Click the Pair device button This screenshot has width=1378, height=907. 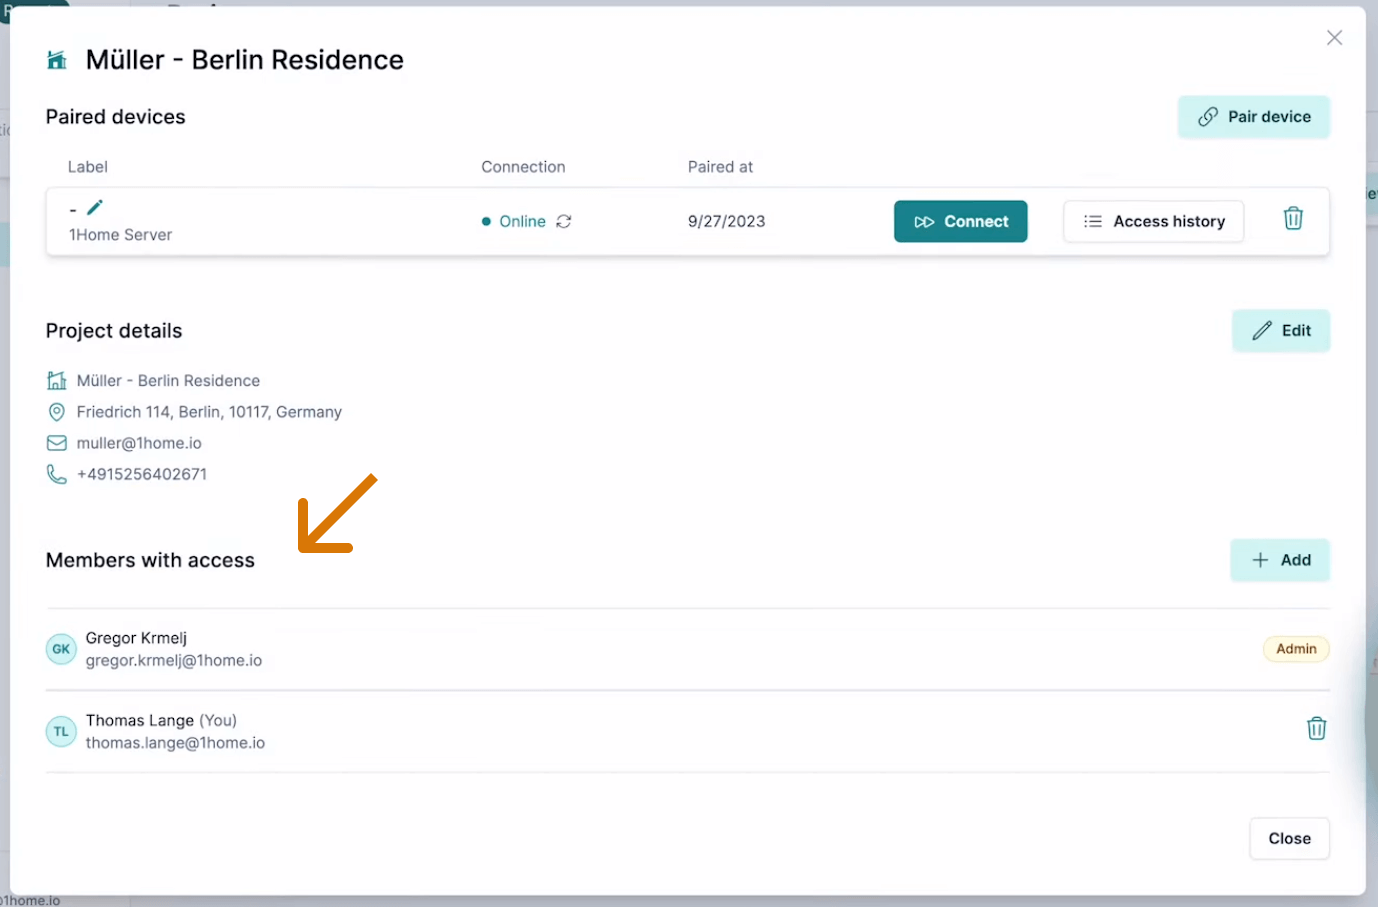point(1253,117)
